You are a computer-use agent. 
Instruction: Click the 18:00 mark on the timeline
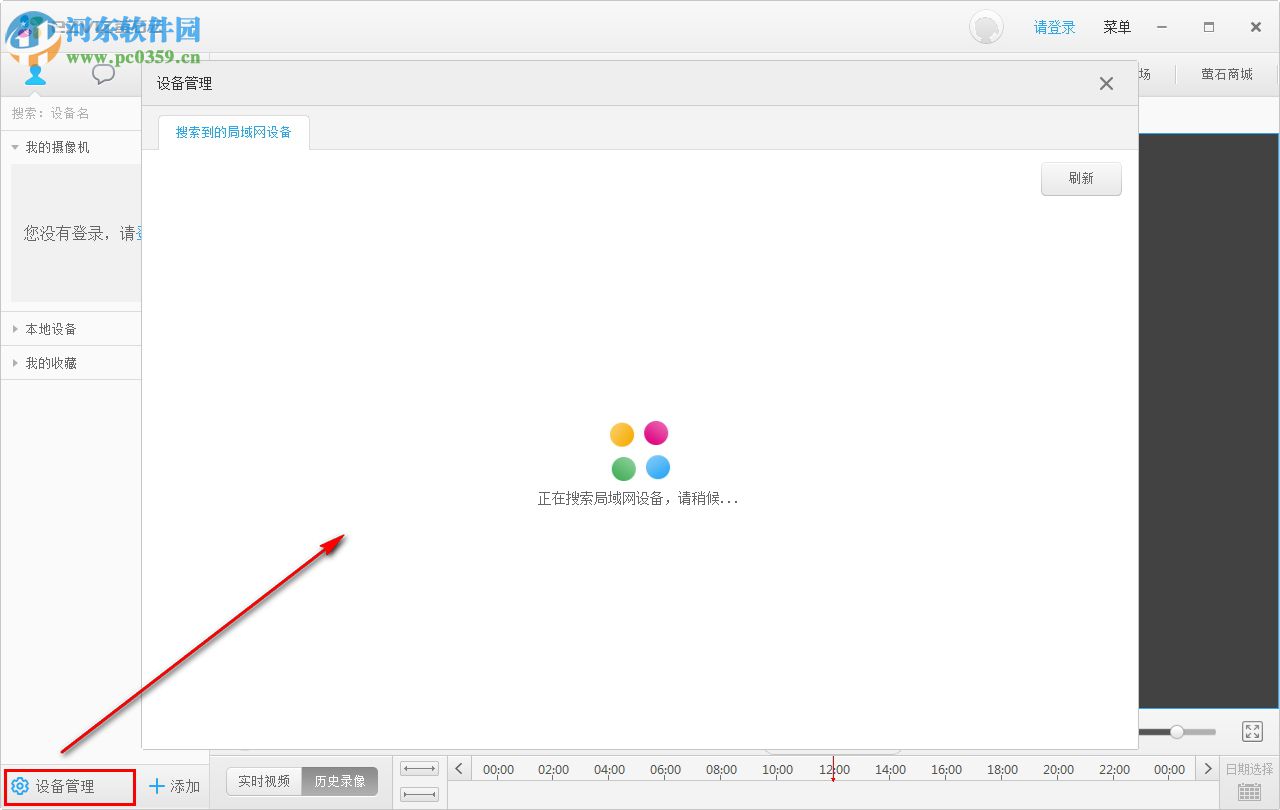tap(1002, 770)
